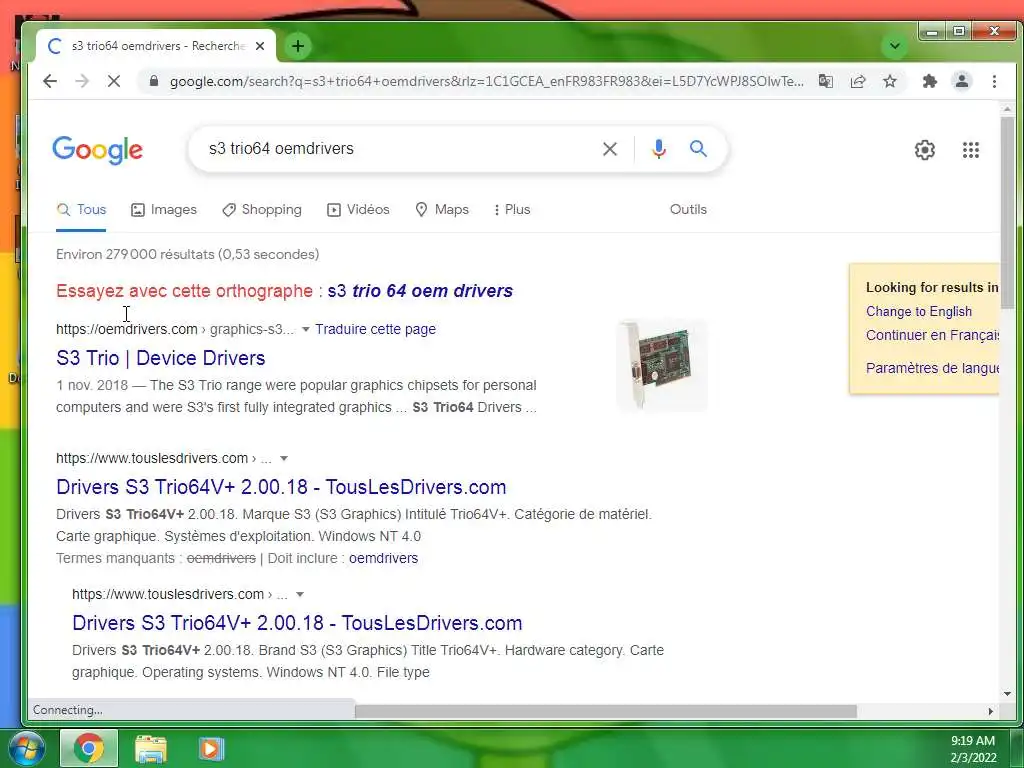Click the scroll down arrow
The width and height of the screenshot is (1024, 768).
pyautogui.click(x=1007, y=694)
